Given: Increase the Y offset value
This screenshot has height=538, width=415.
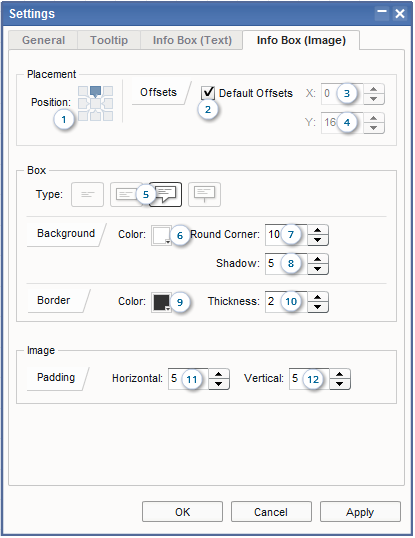Looking at the screenshot, I should [374, 118].
